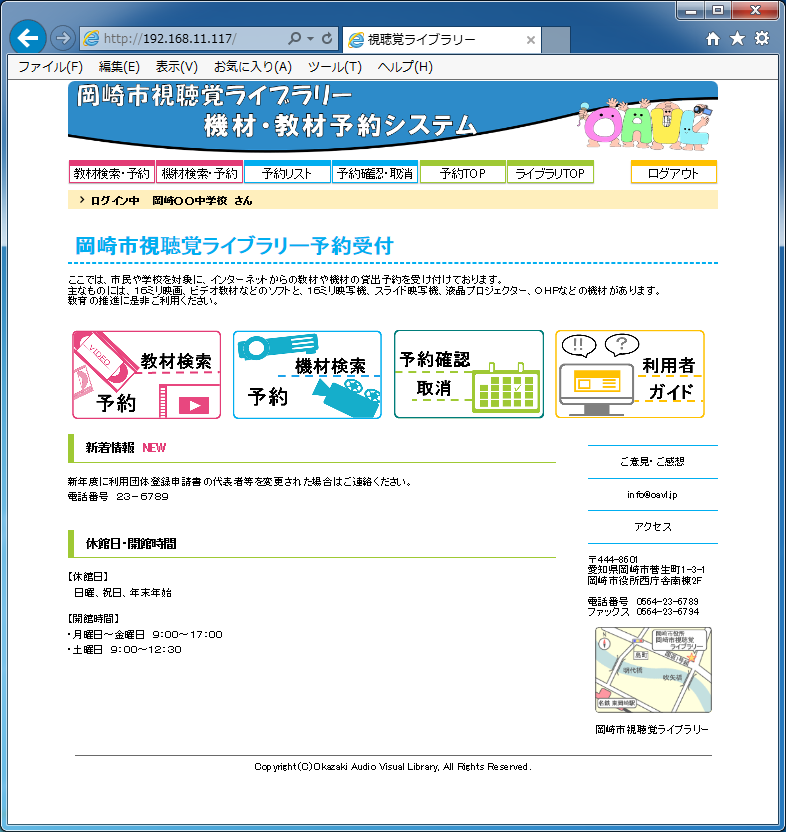This screenshot has height=832, width=786.
Task: Open the 予約確認 取消 calendar banner
Action: (x=468, y=374)
